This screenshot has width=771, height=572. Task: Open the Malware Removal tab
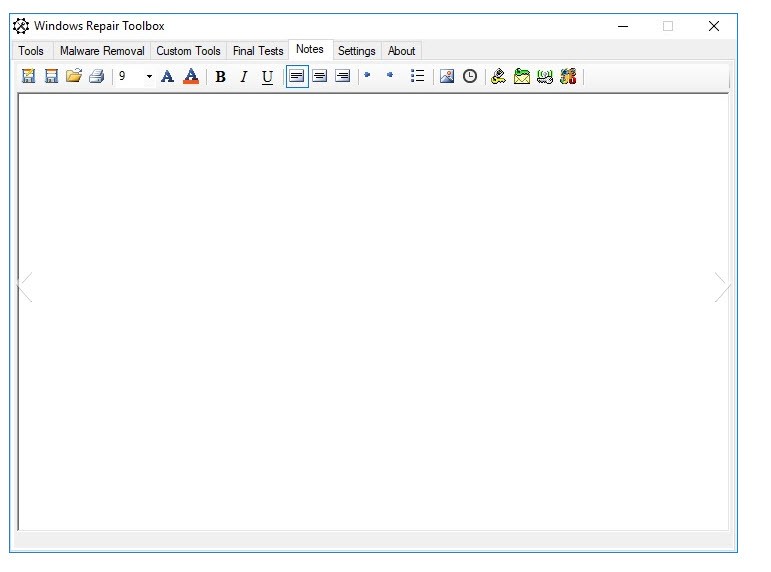(x=102, y=51)
